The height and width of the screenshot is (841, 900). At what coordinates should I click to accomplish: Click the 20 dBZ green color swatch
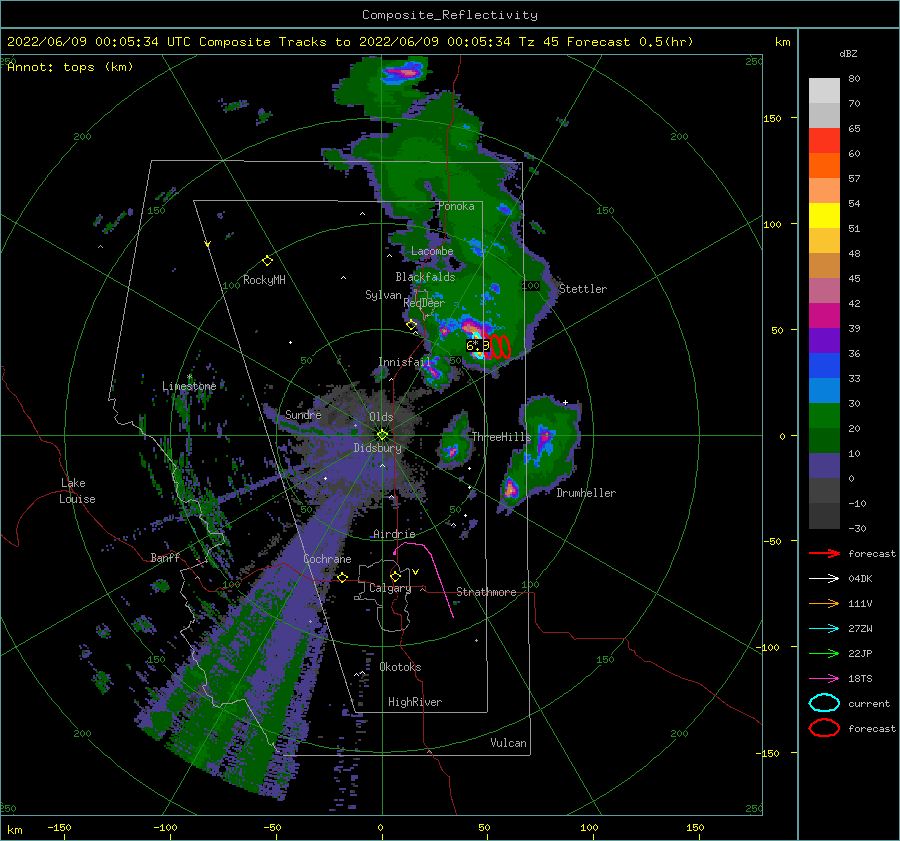click(x=824, y=416)
